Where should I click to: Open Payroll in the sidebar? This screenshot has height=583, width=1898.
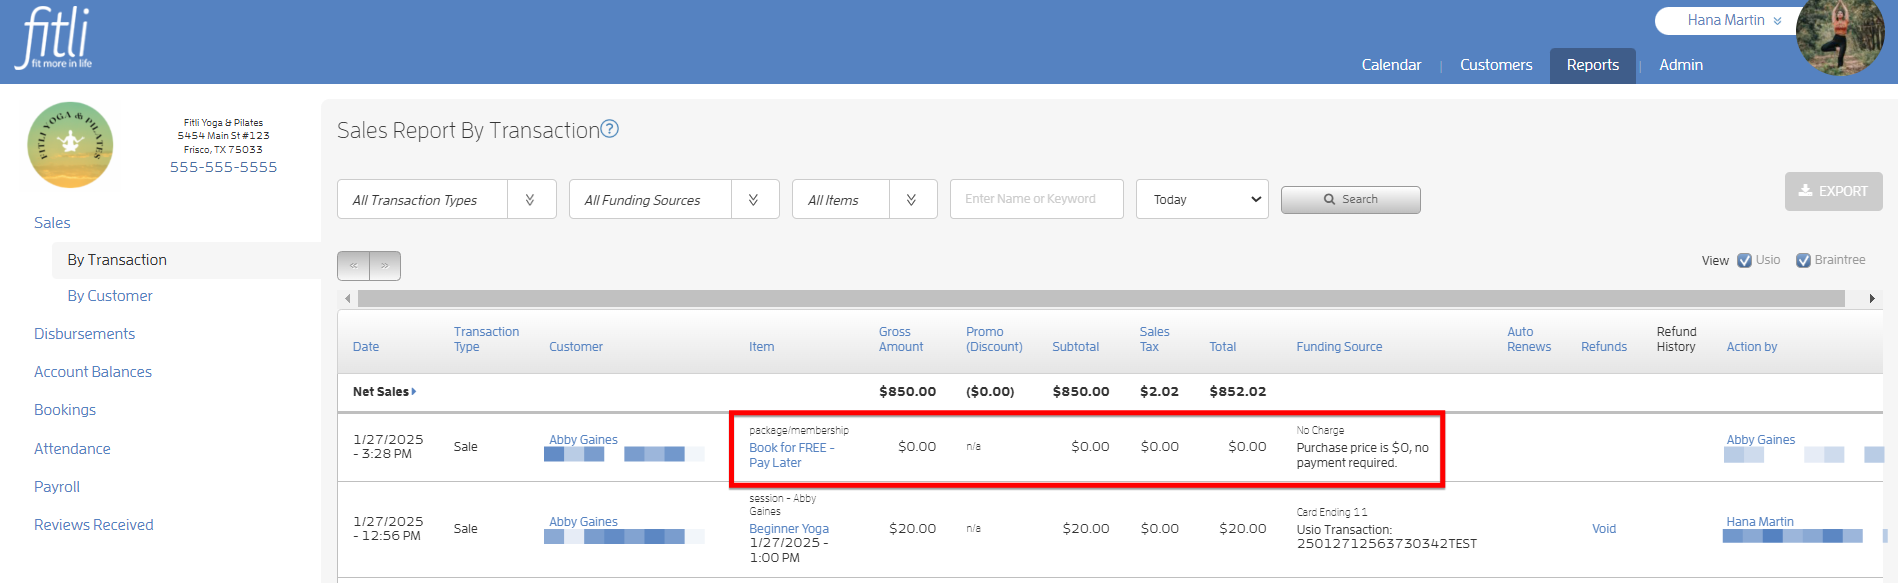(x=57, y=487)
